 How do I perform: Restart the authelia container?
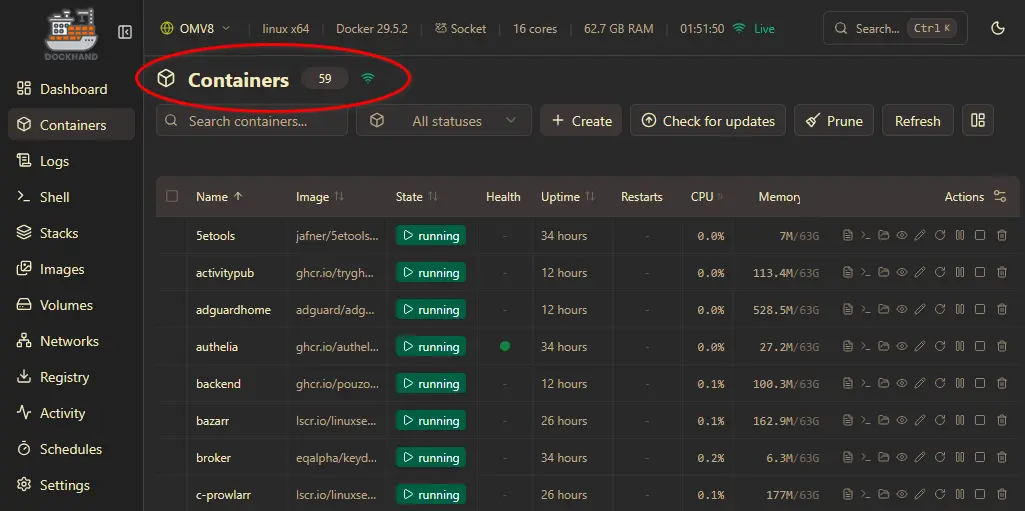(940, 346)
